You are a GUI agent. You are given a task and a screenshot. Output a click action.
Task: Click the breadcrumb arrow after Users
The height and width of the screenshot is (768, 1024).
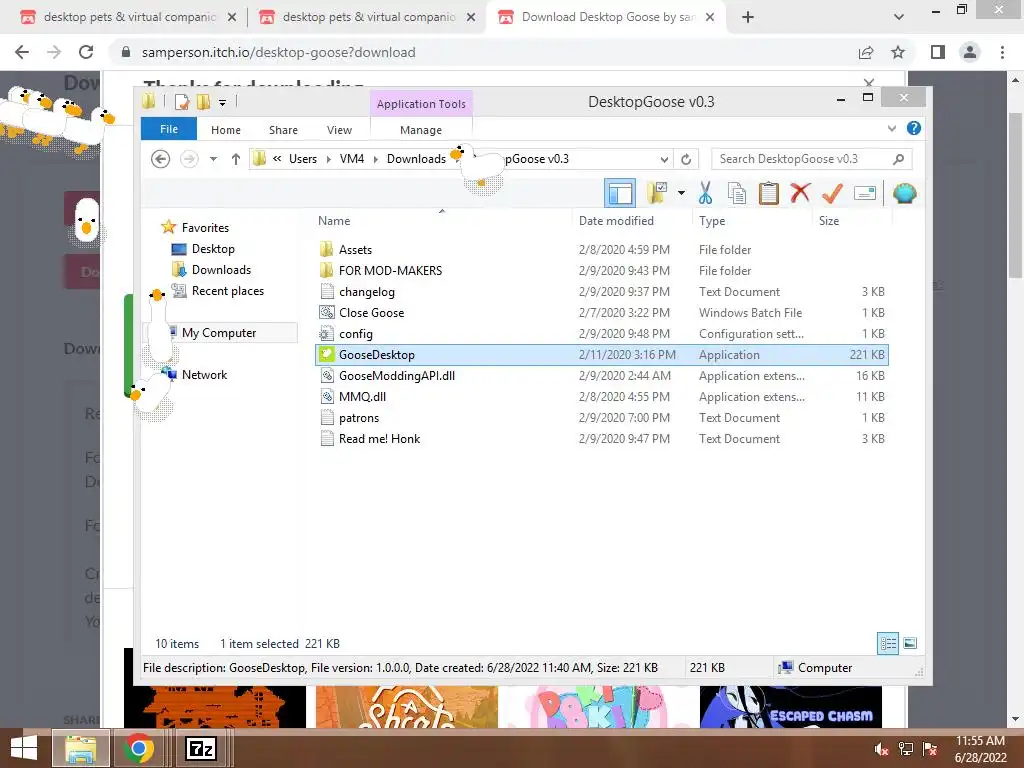[x=328, y=159]
